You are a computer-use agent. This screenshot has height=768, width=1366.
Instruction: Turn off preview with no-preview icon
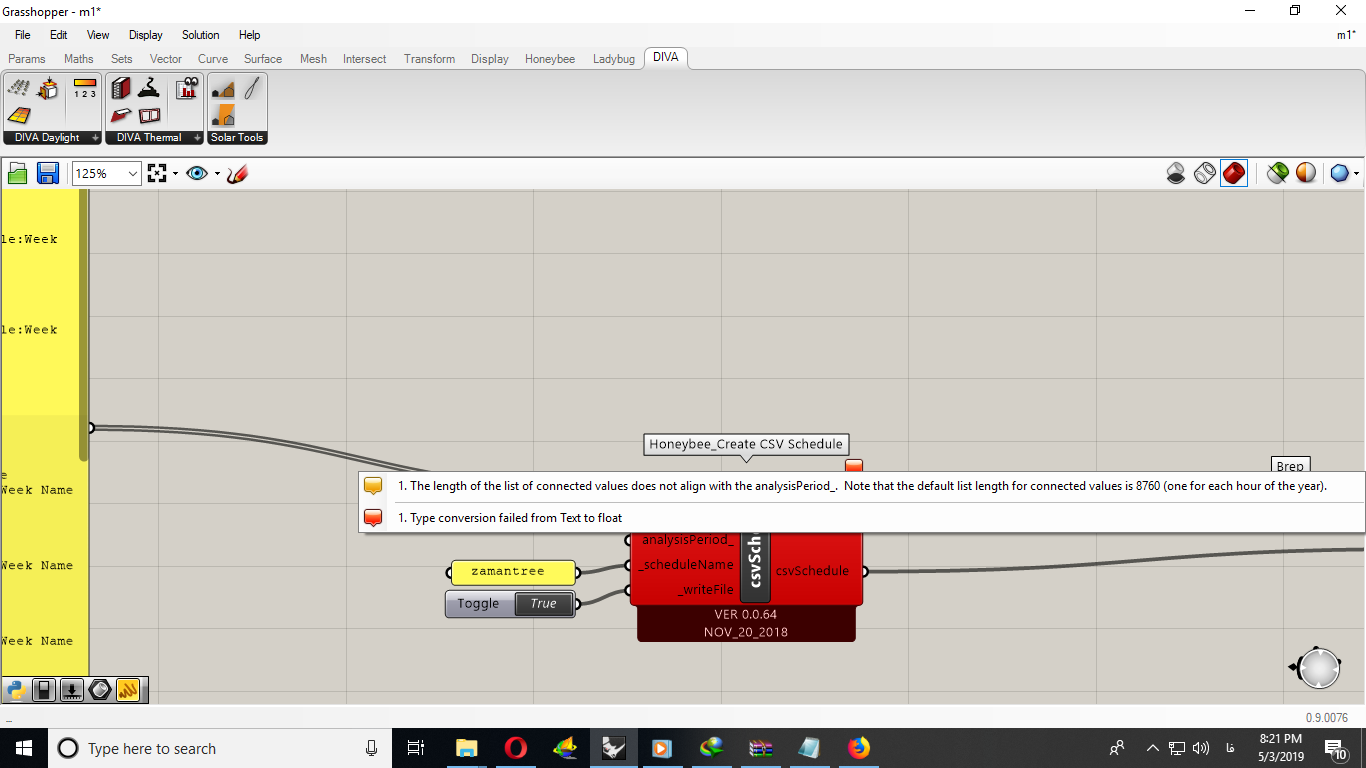click(x=1176, y=173)
